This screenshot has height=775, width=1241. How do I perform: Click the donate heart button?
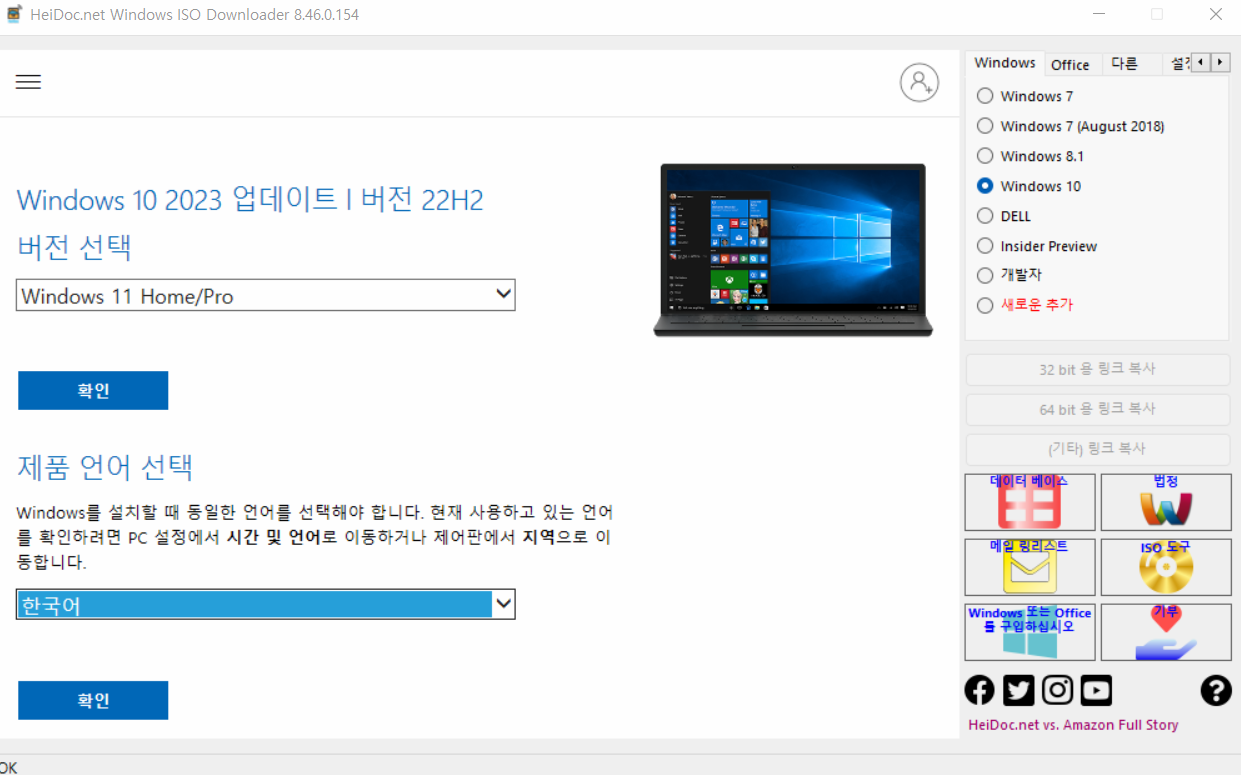(1166, 632)
